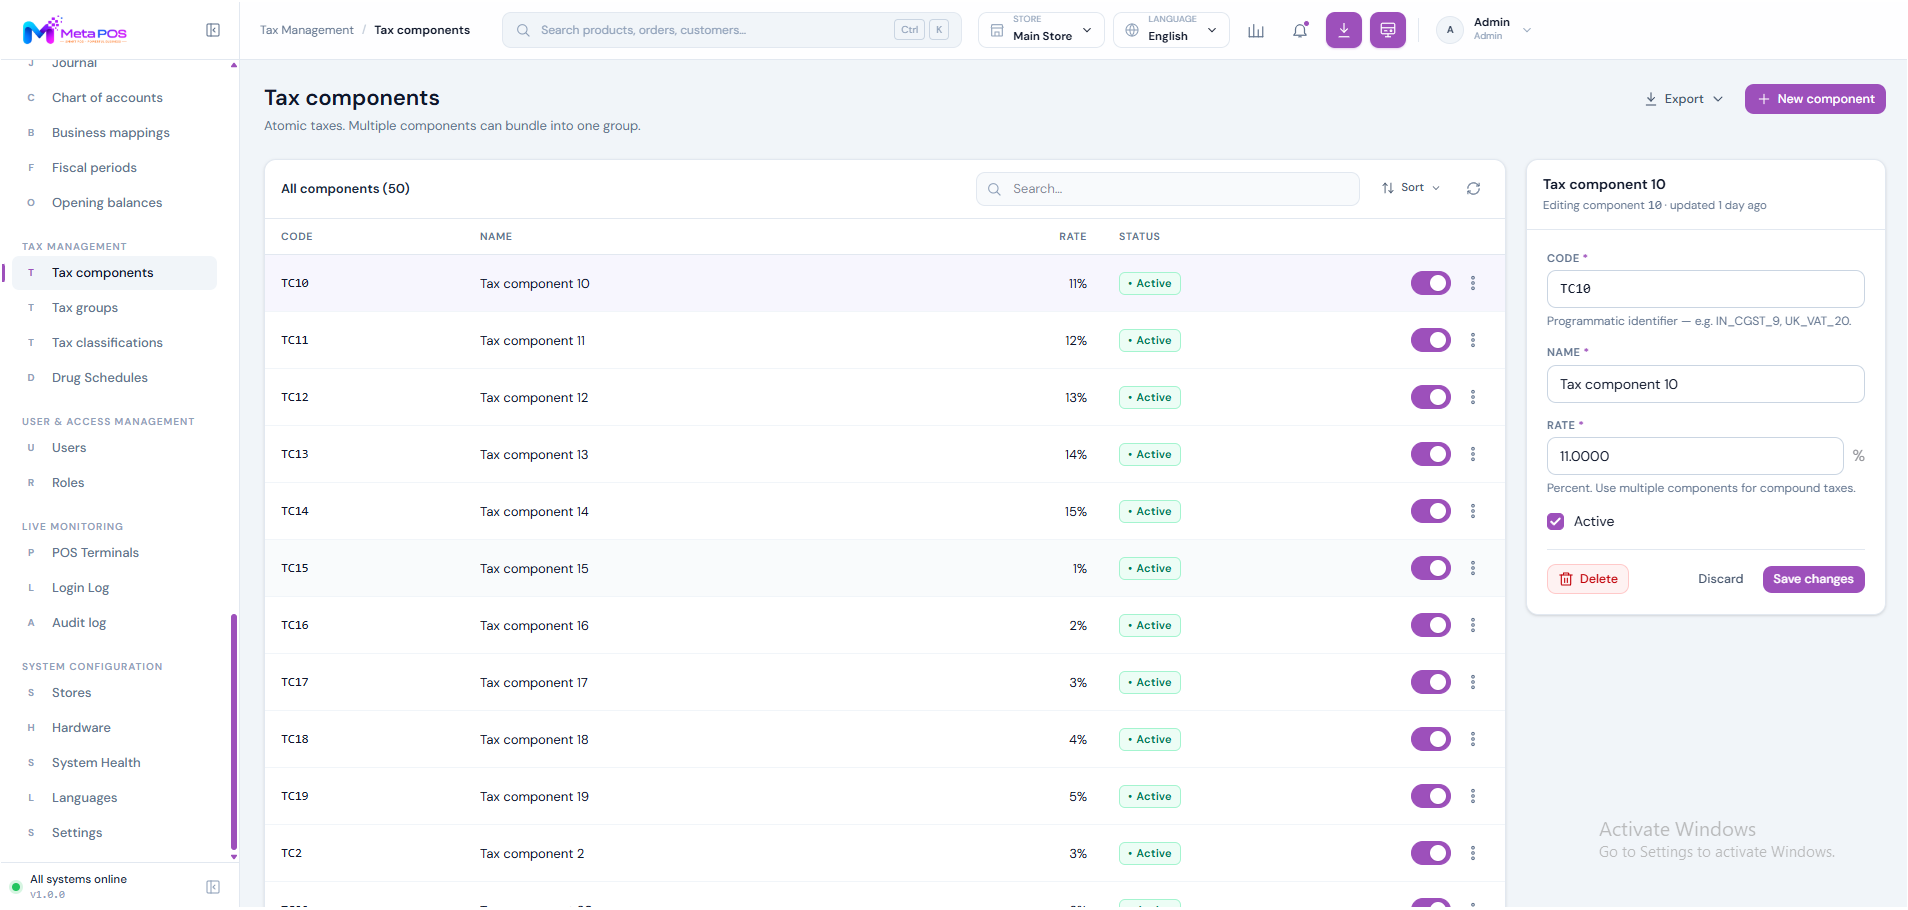Click the purple download icon button
This screenshot has height=910, width=1908.
tap(1344, 30)
